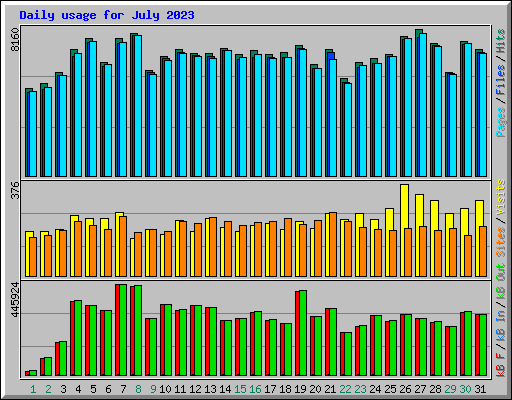This screenshot has width=512, height=400.
Task: Click the day 13 orange sites bar
Action: 213,247
